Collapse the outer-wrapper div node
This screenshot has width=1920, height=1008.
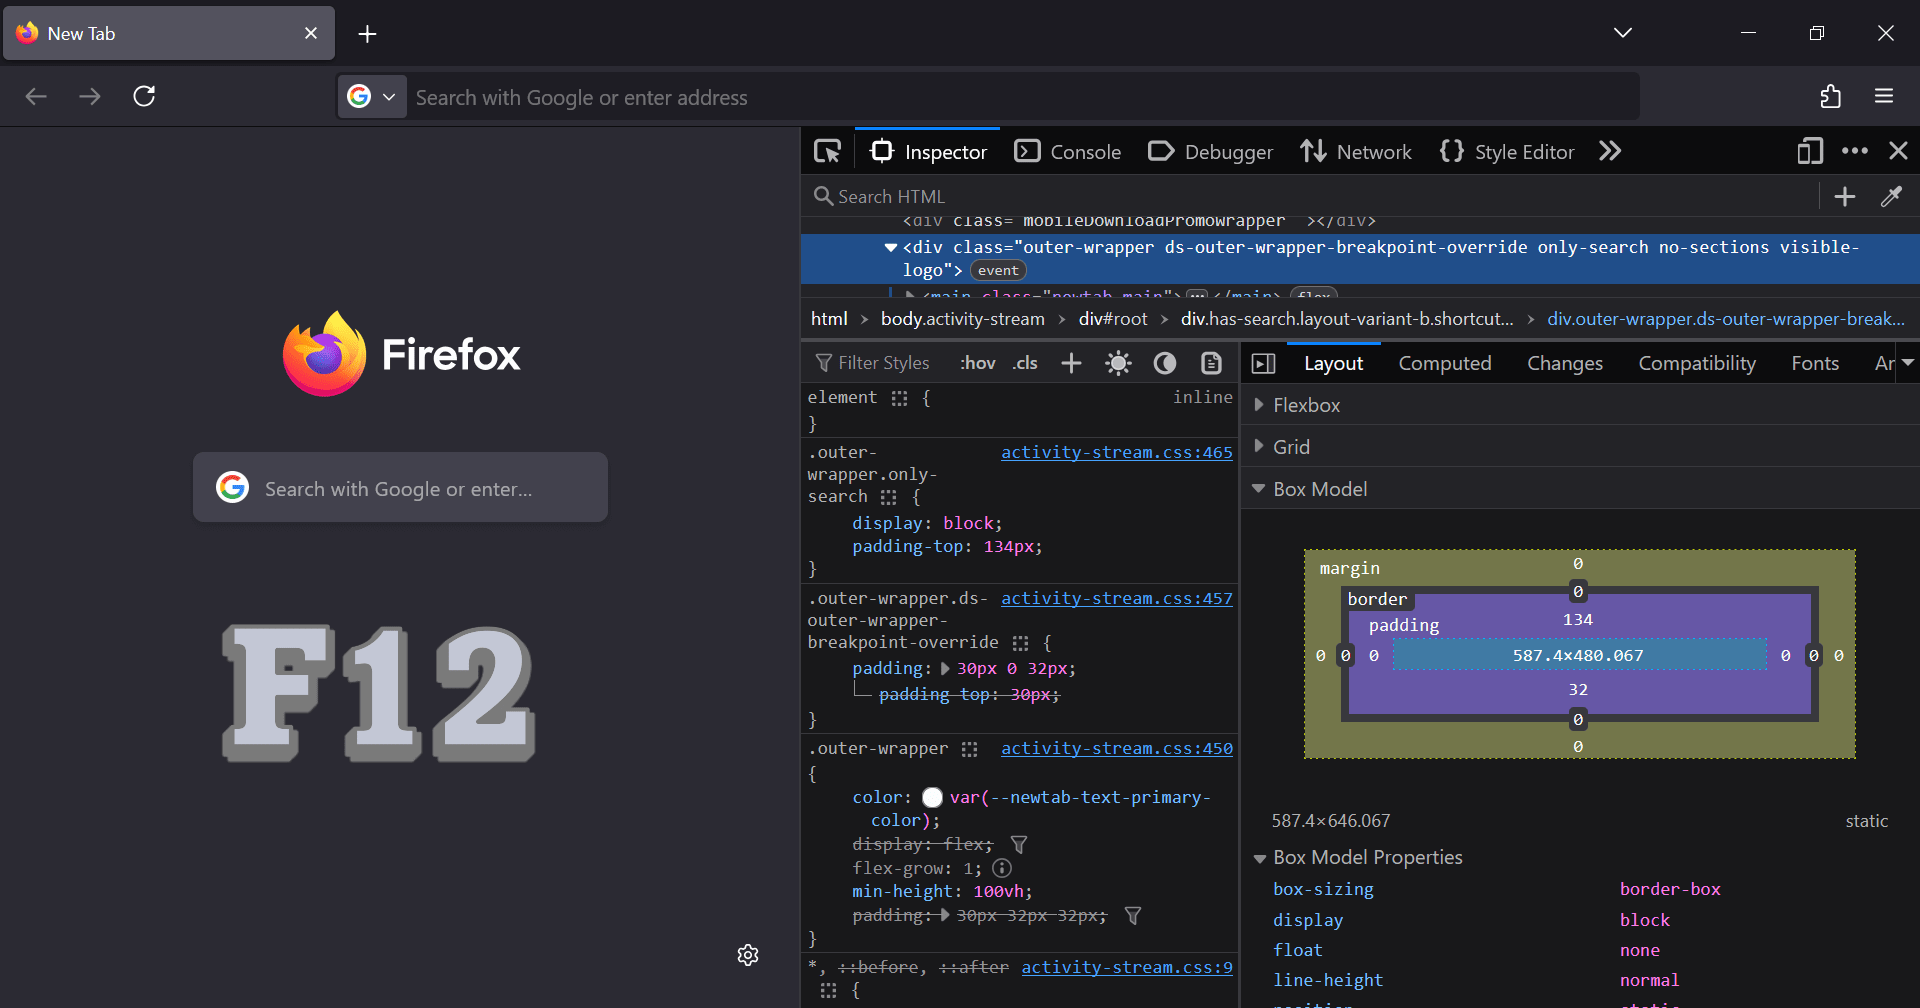click(890, 247)
